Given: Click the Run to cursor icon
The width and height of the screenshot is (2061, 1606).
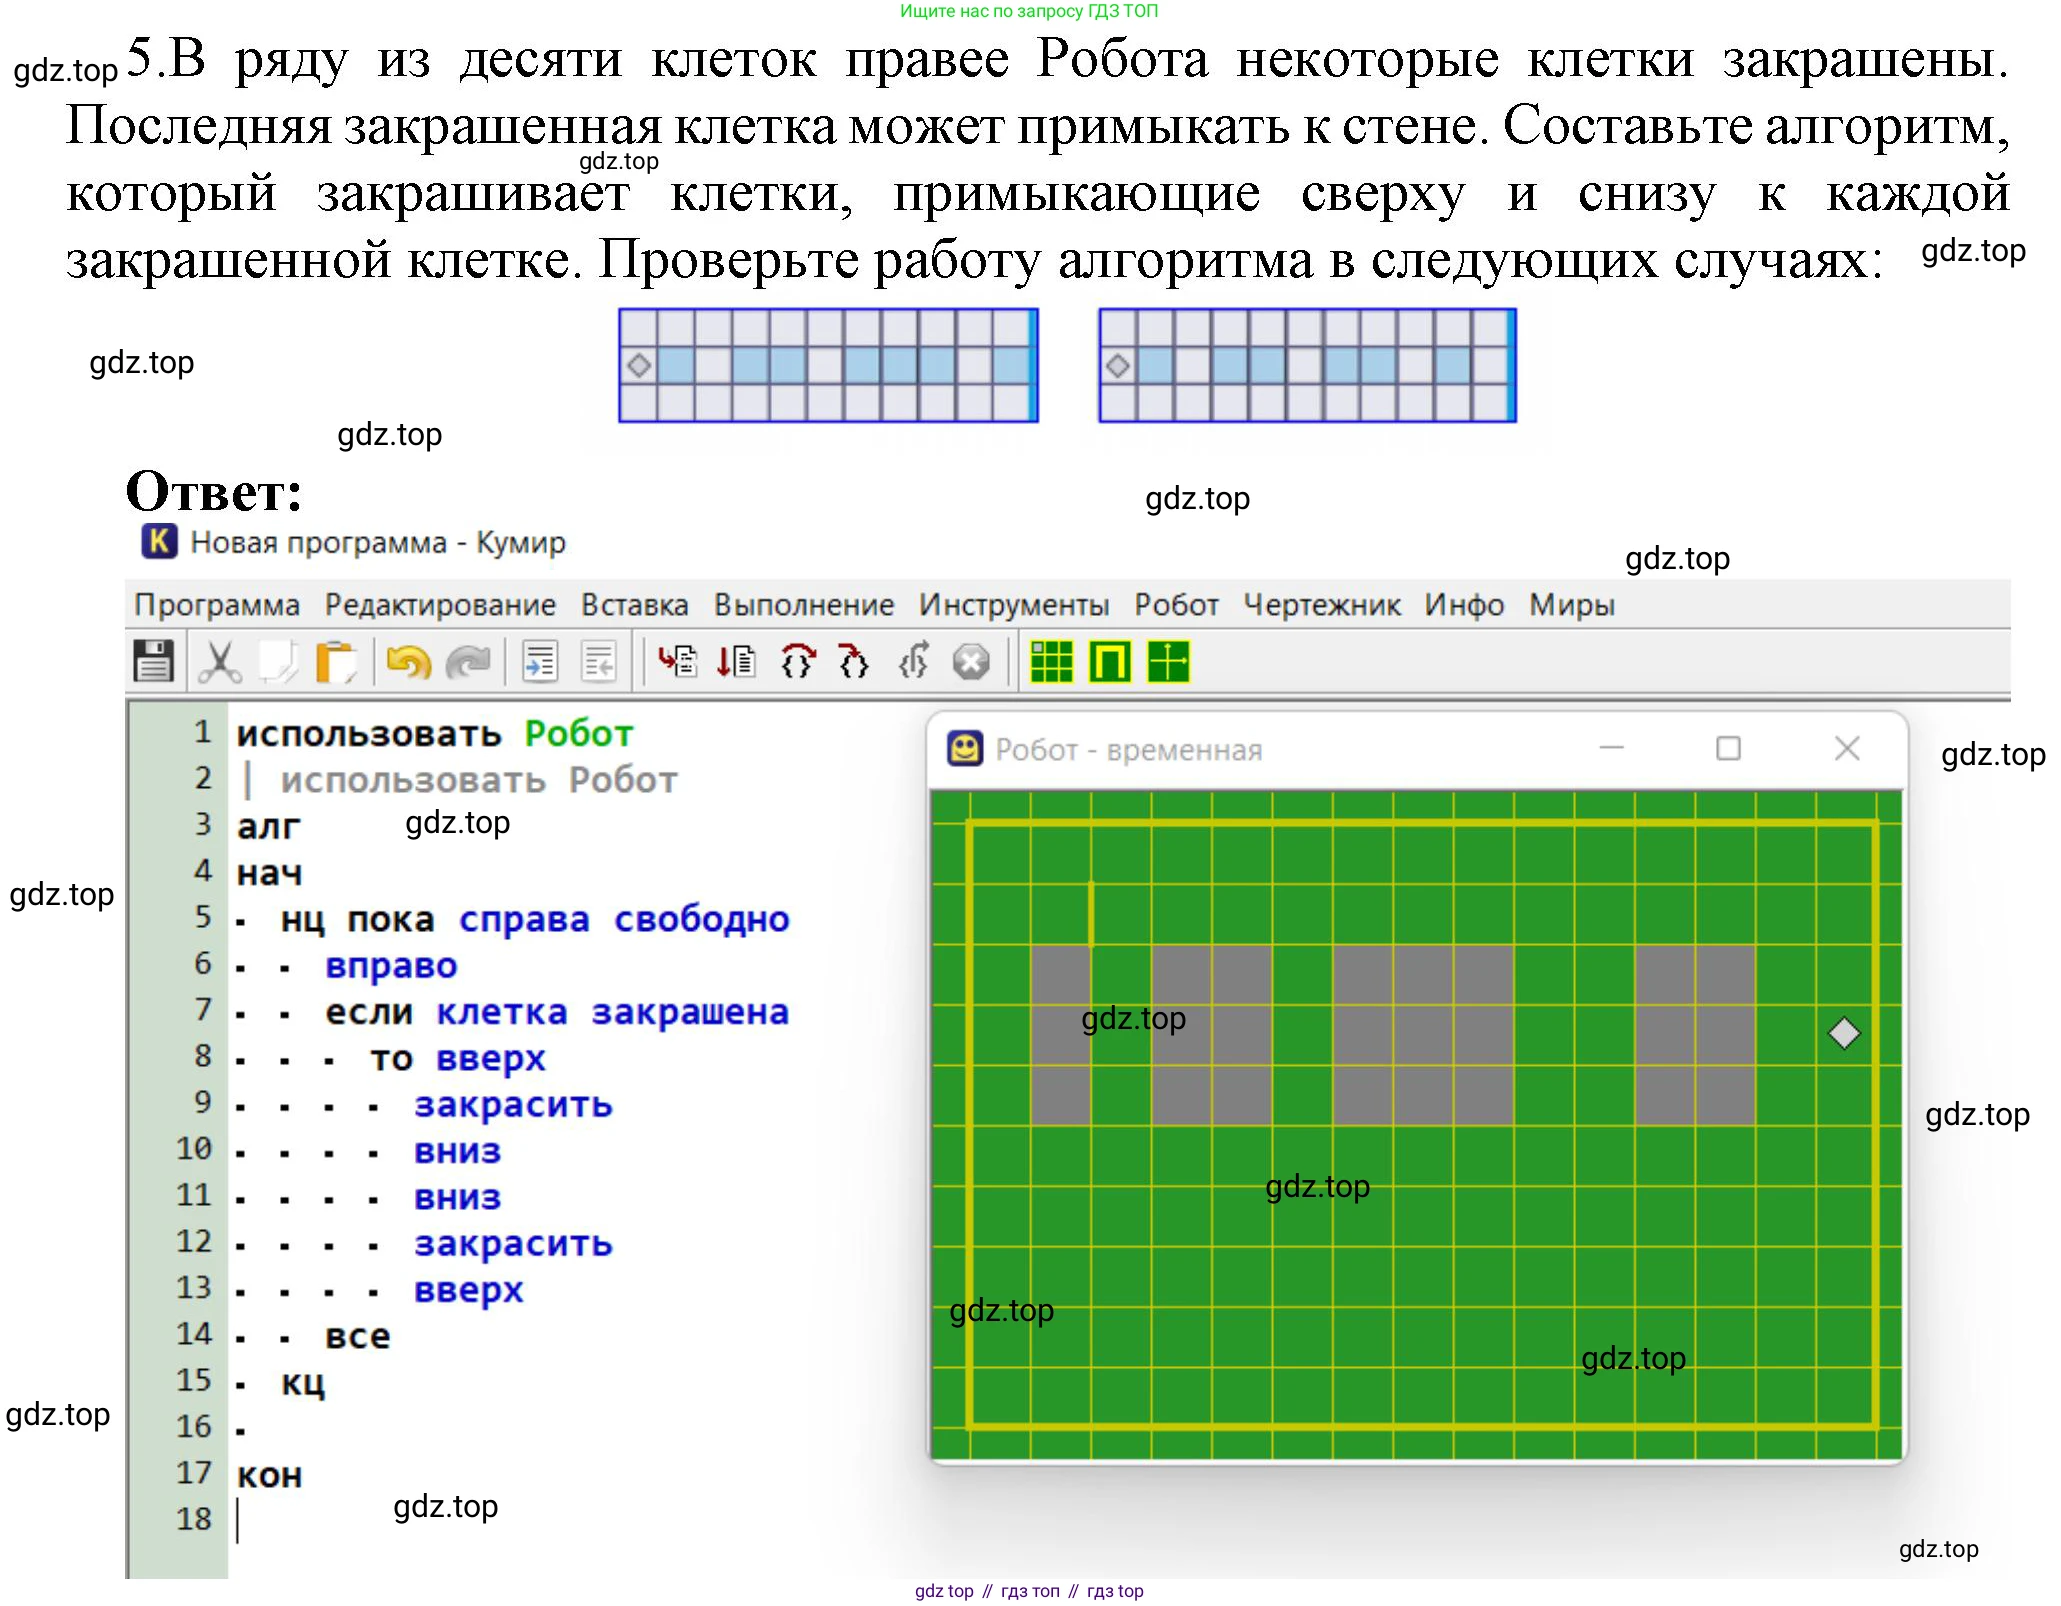Looking at the screenshot, I should pos(737,661).
